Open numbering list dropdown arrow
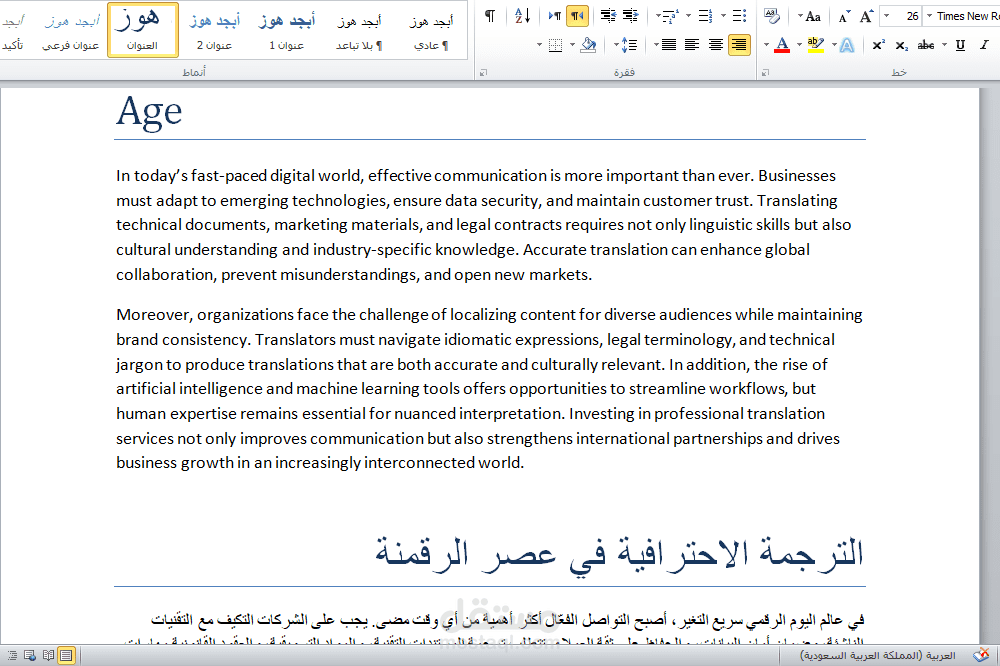This screenshot has height=666, width=1000. [689, 16]
